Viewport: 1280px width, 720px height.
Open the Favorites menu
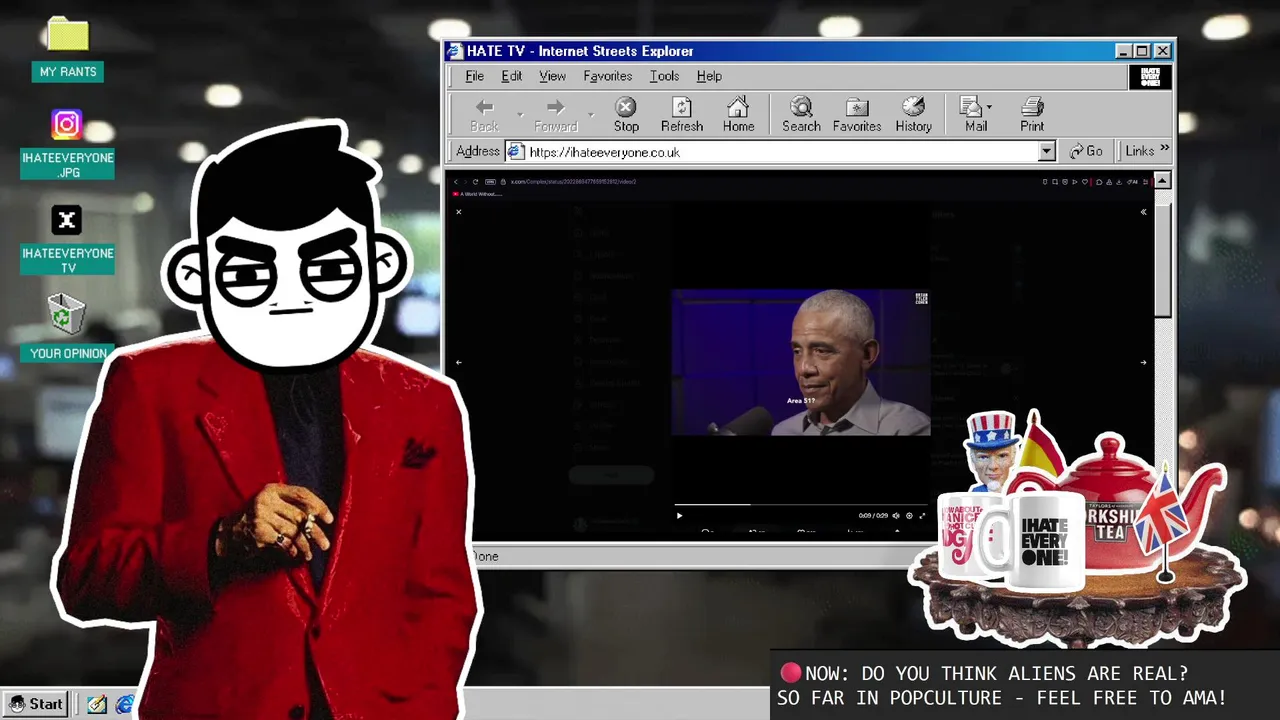click(x=607, y=76)
